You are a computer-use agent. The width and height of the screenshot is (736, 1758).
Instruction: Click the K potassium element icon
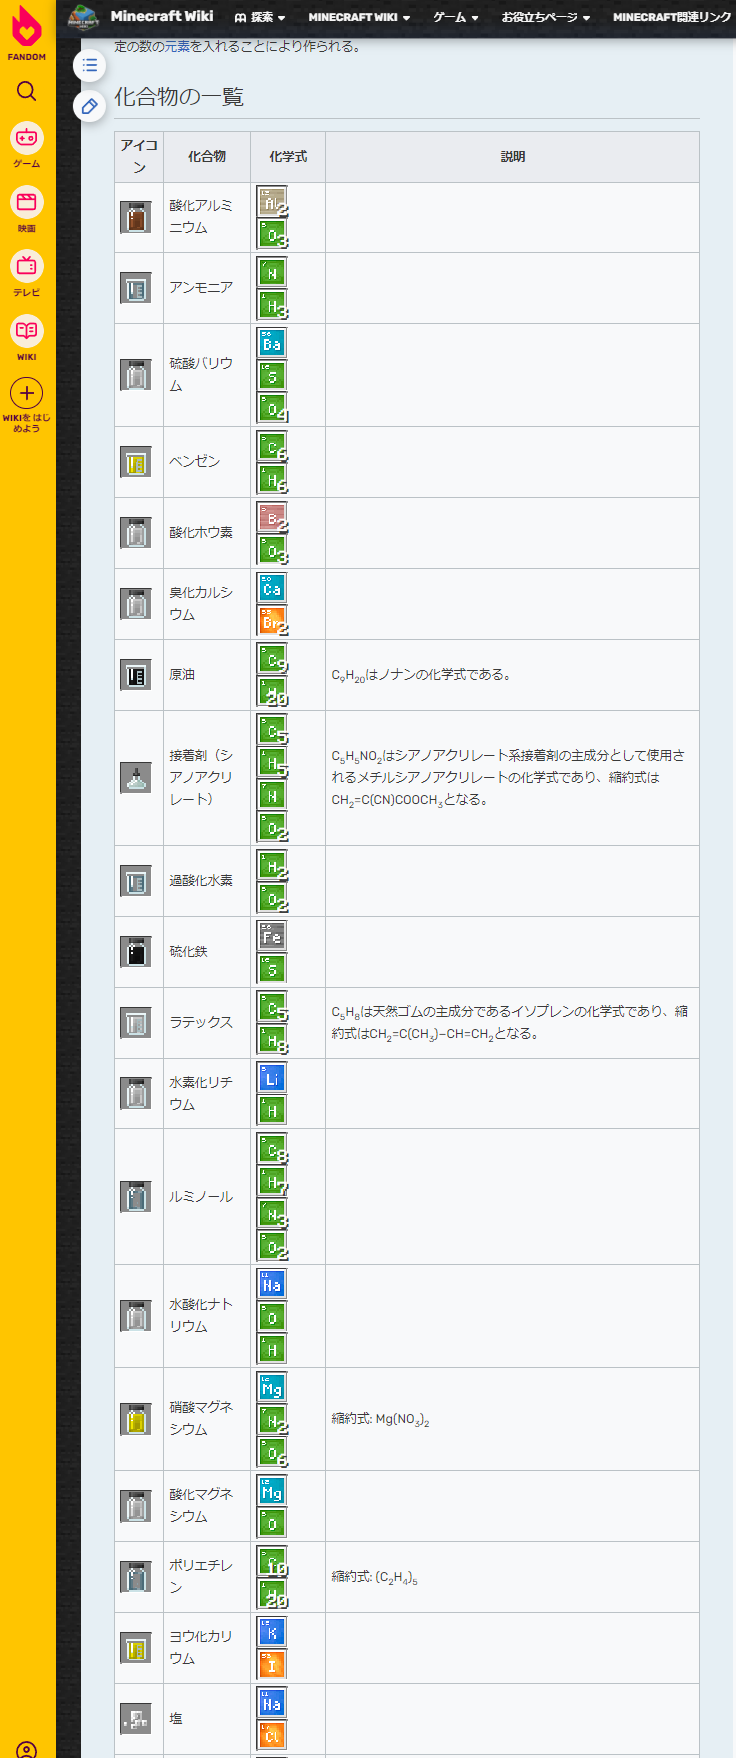(x=272, y=1631)
